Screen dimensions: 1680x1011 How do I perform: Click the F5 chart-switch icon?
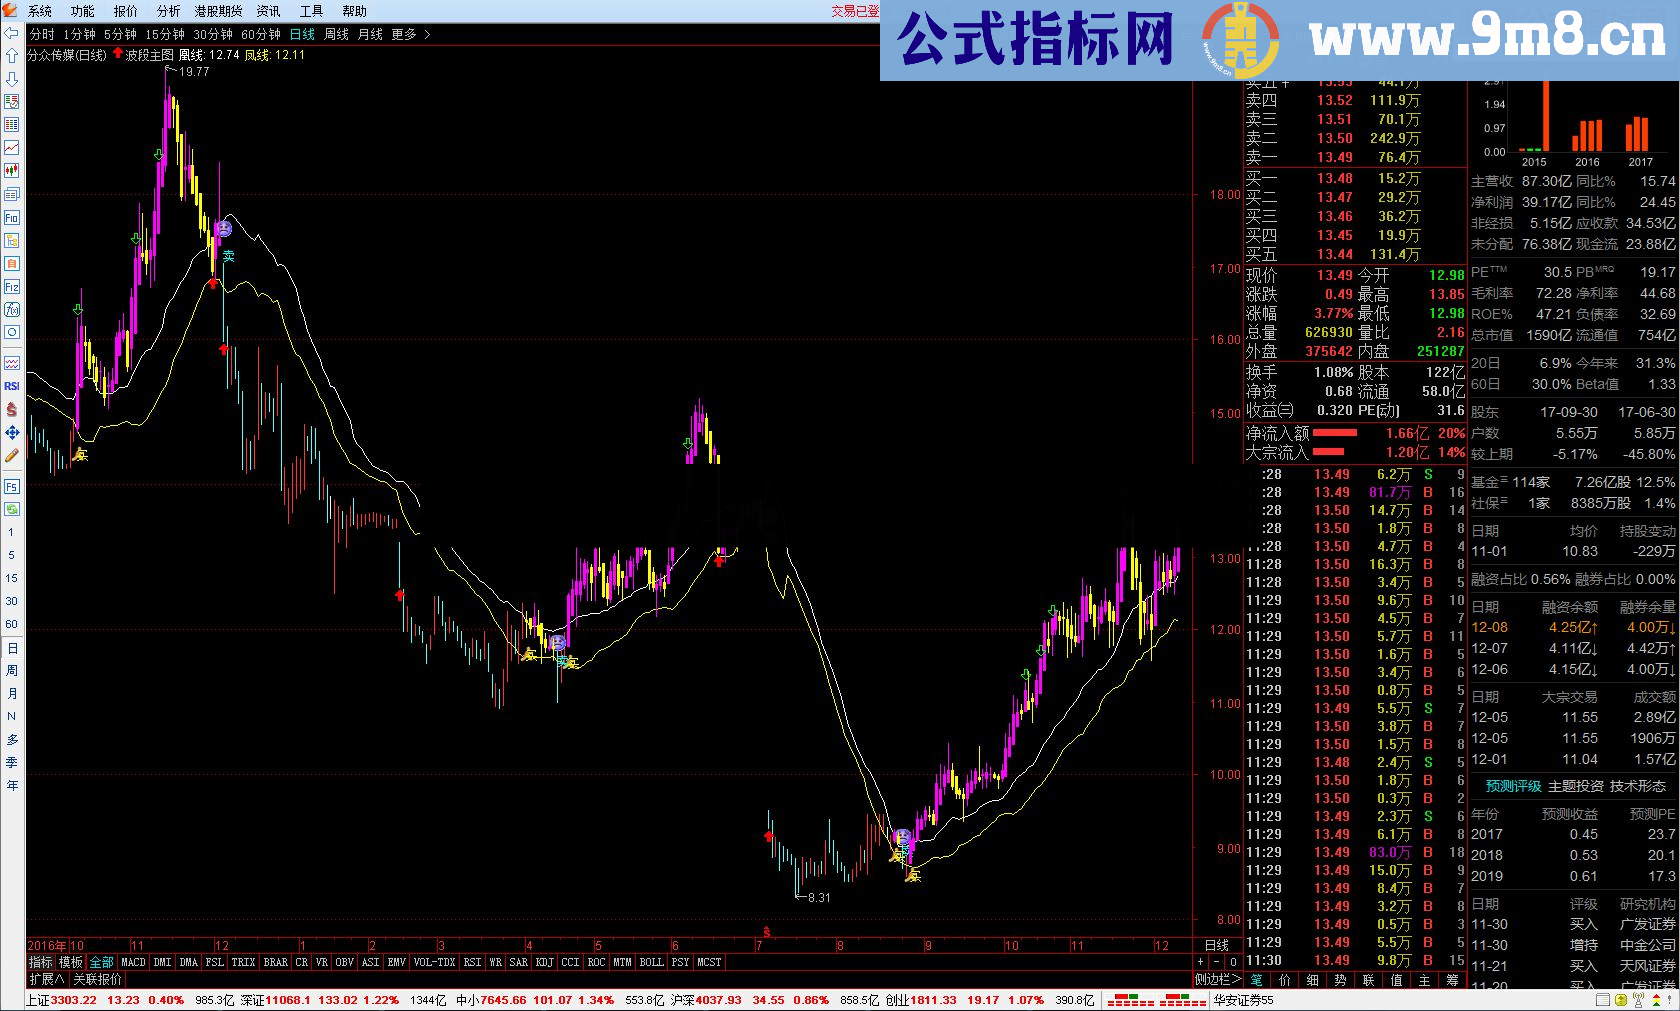(x=11, y=486)
